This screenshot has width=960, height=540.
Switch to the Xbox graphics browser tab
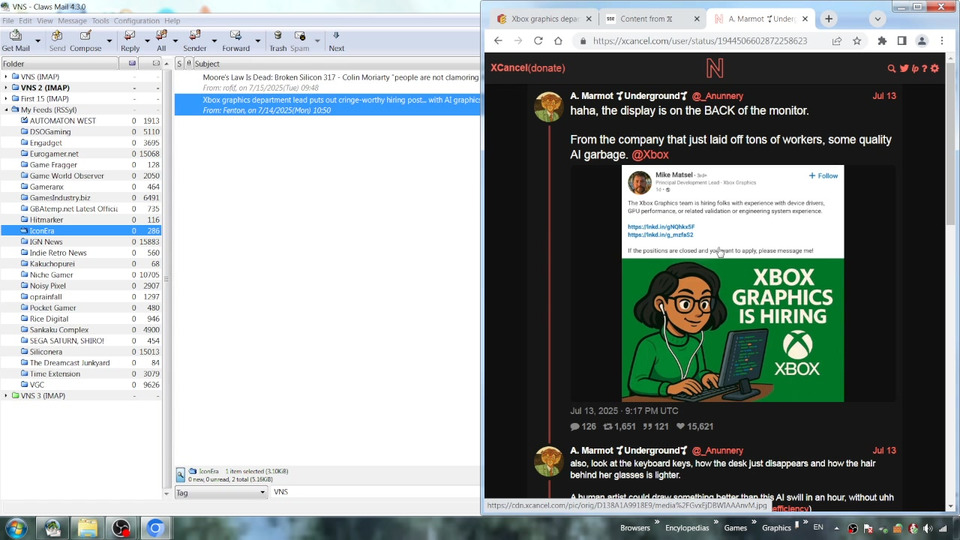click(x=542, y=19)
